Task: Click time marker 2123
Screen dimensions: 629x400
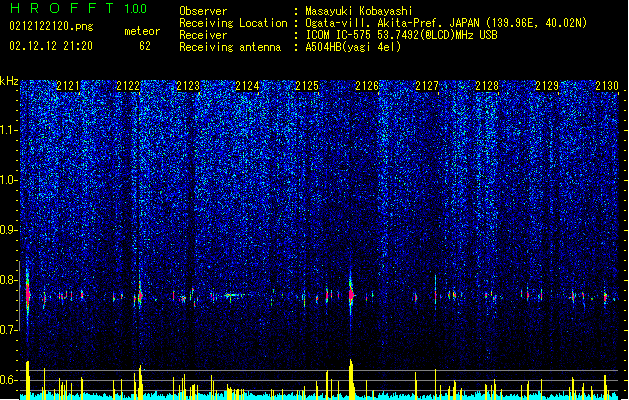Action: 188,85
